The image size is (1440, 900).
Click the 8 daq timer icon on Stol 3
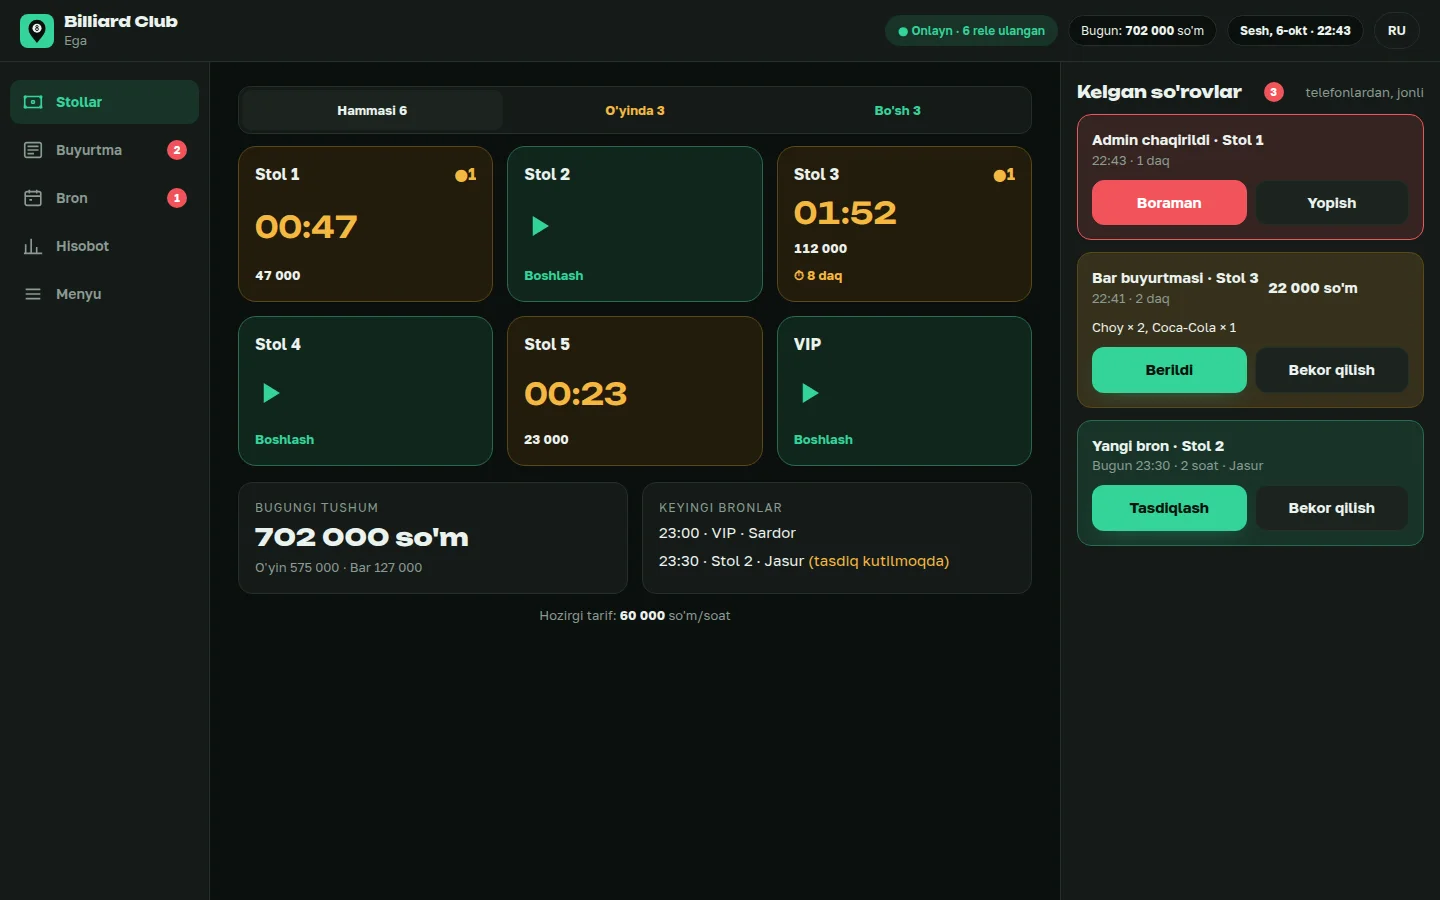tap(799, 275)
